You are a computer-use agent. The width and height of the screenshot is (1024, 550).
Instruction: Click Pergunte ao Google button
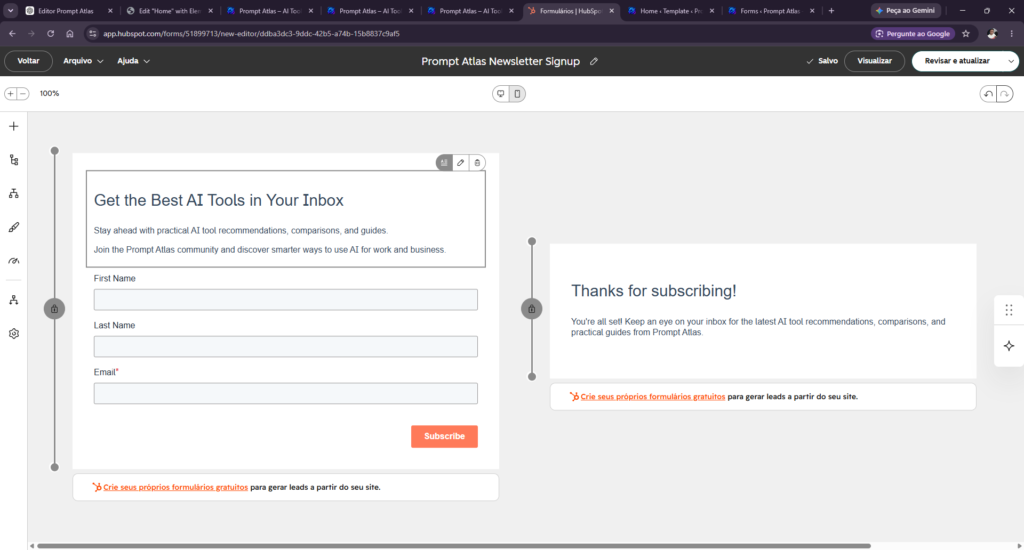tap(913, 33)
